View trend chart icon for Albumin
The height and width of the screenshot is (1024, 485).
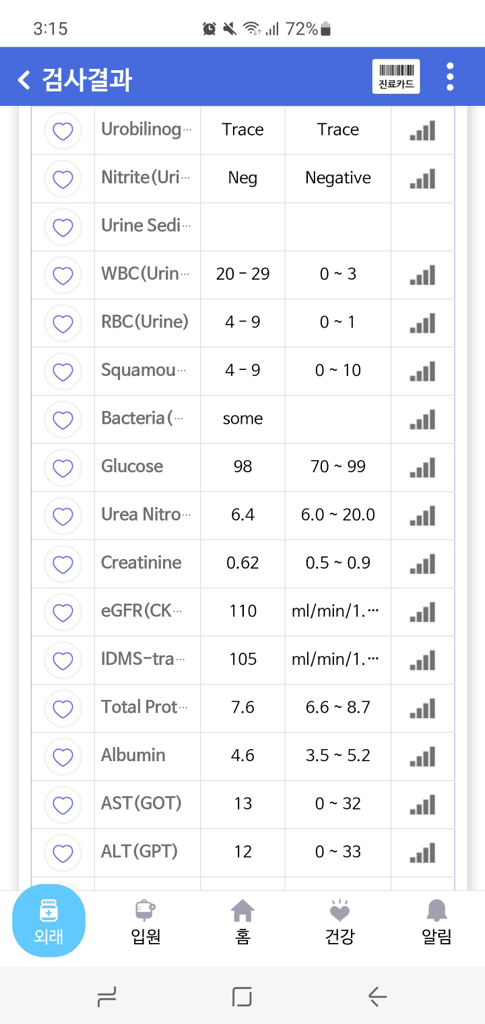point(422,756)
